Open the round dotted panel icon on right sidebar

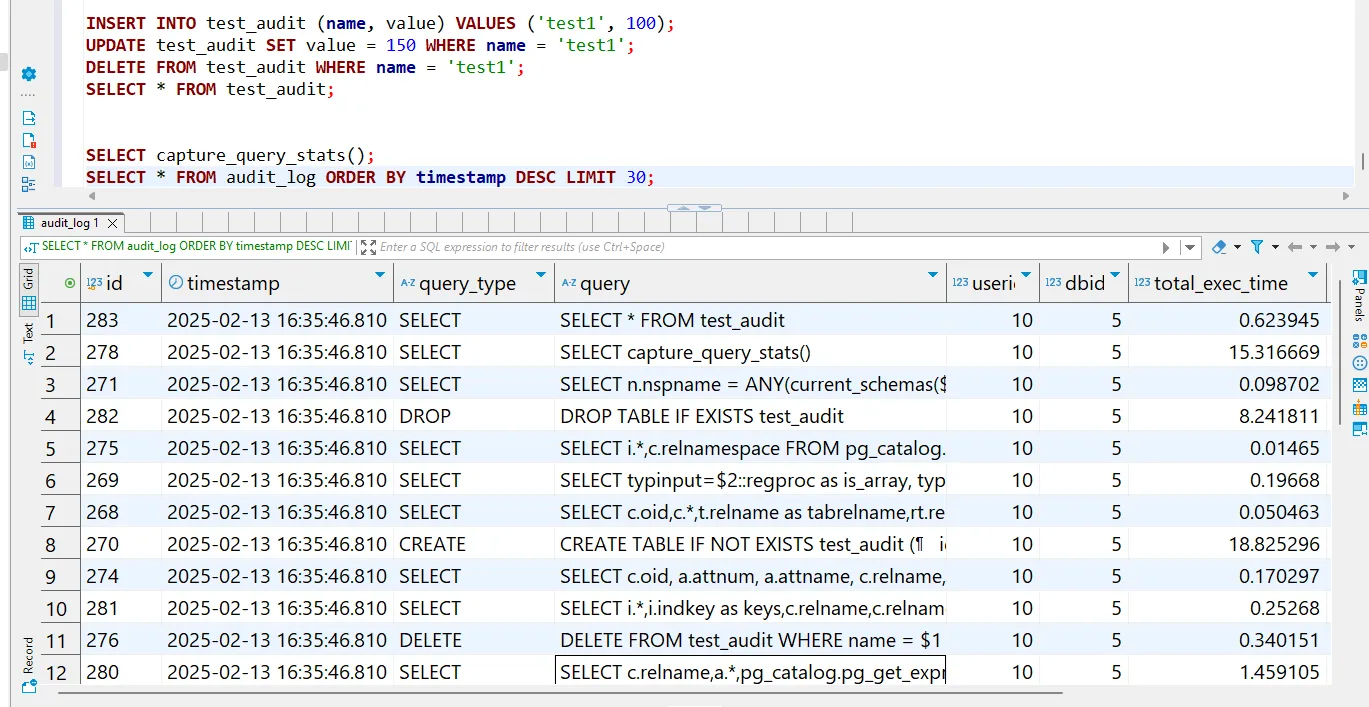coord(1359,363)
